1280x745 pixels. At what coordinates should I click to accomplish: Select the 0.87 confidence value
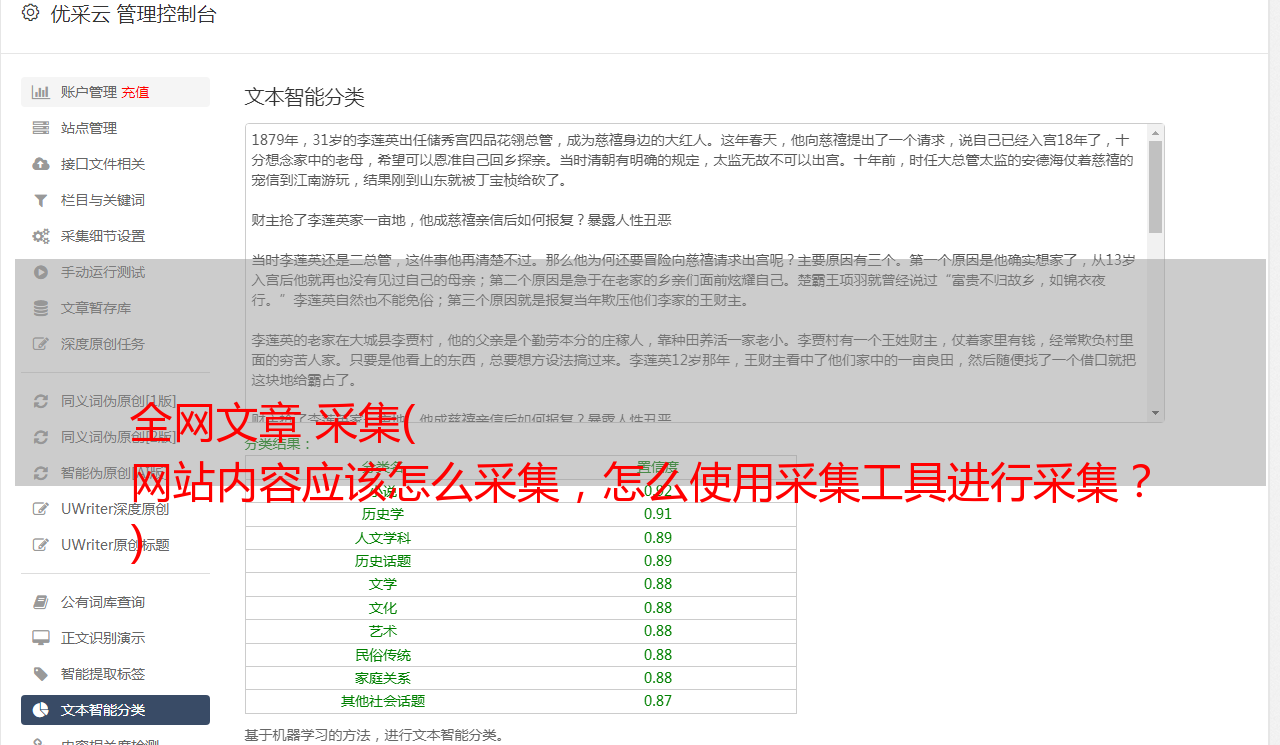658,701
